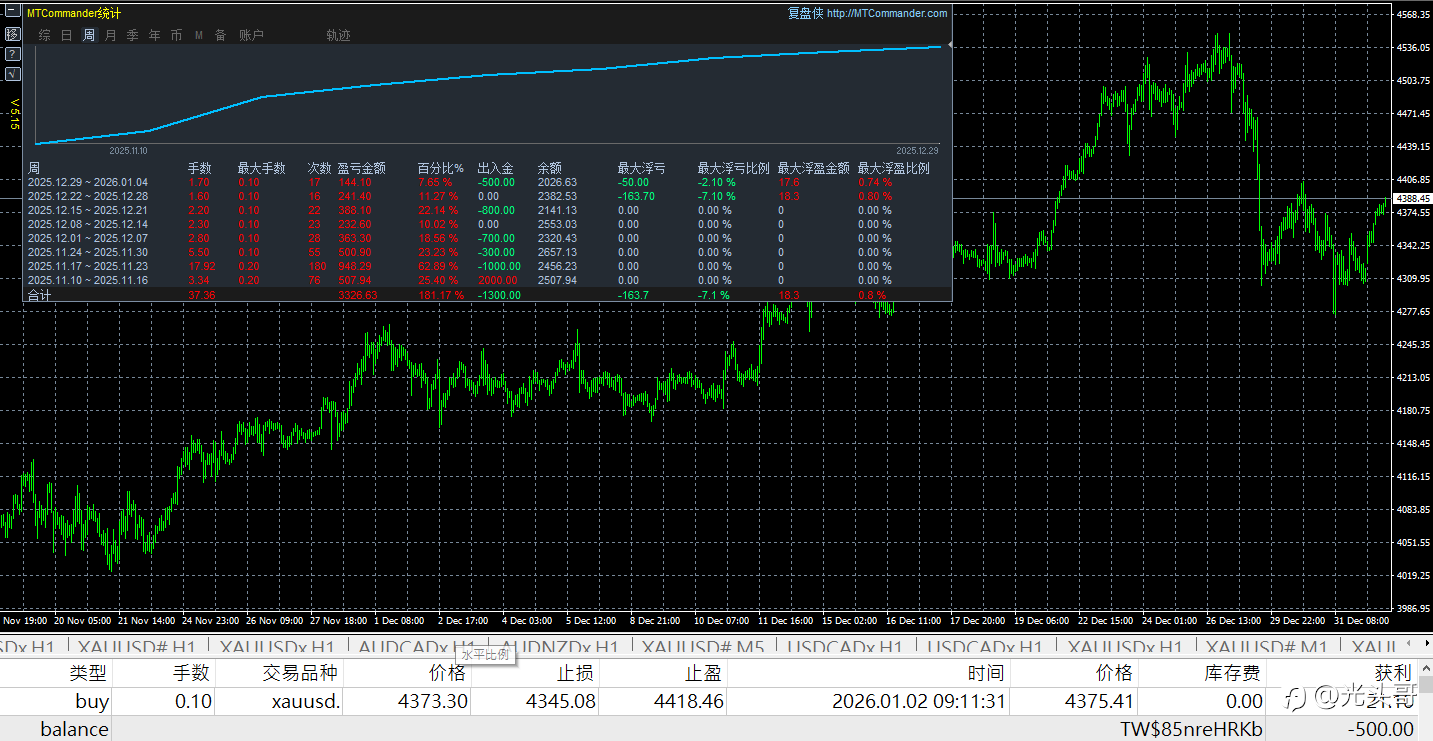Click the 最大手数 column header
The height and width of the screenshot is (741, 1433).
[x=261, y=168]
